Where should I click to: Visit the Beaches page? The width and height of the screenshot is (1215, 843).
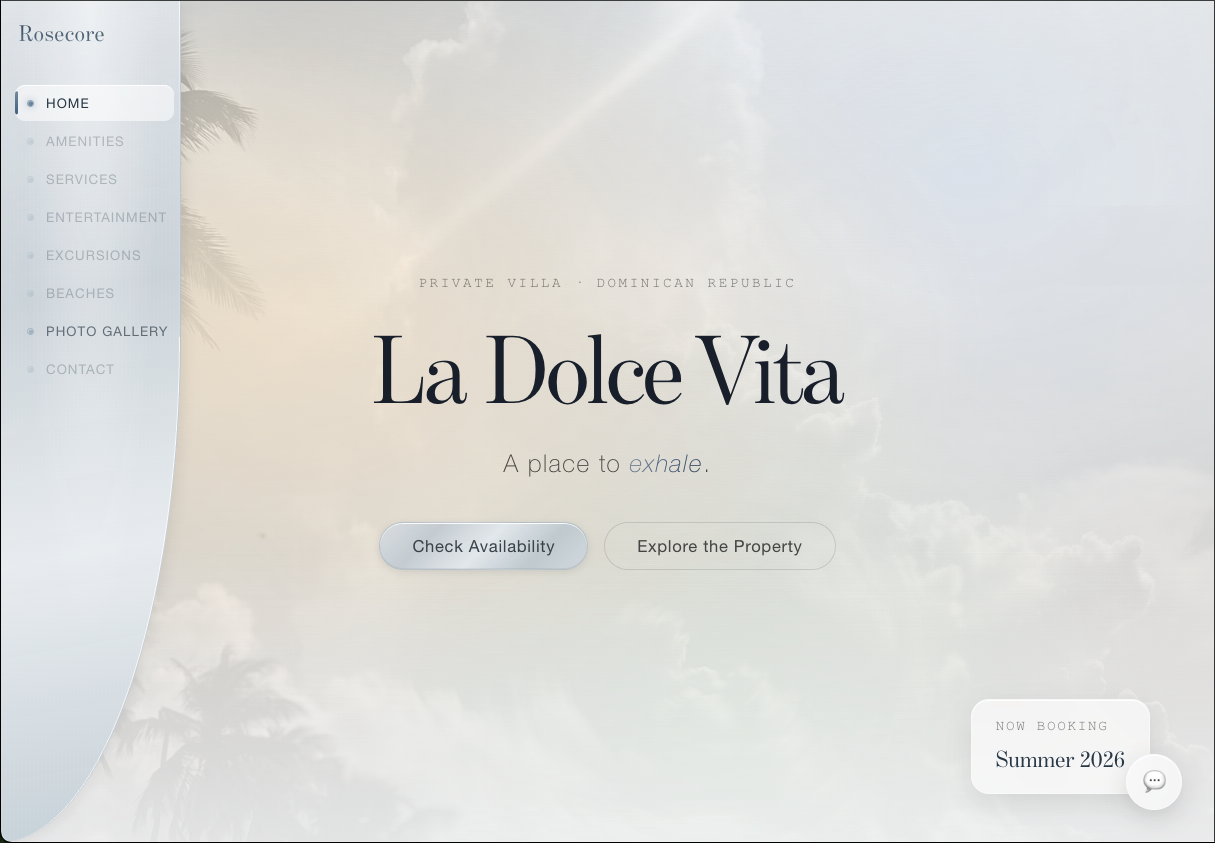pyautogui.click(x=95, y=293)
